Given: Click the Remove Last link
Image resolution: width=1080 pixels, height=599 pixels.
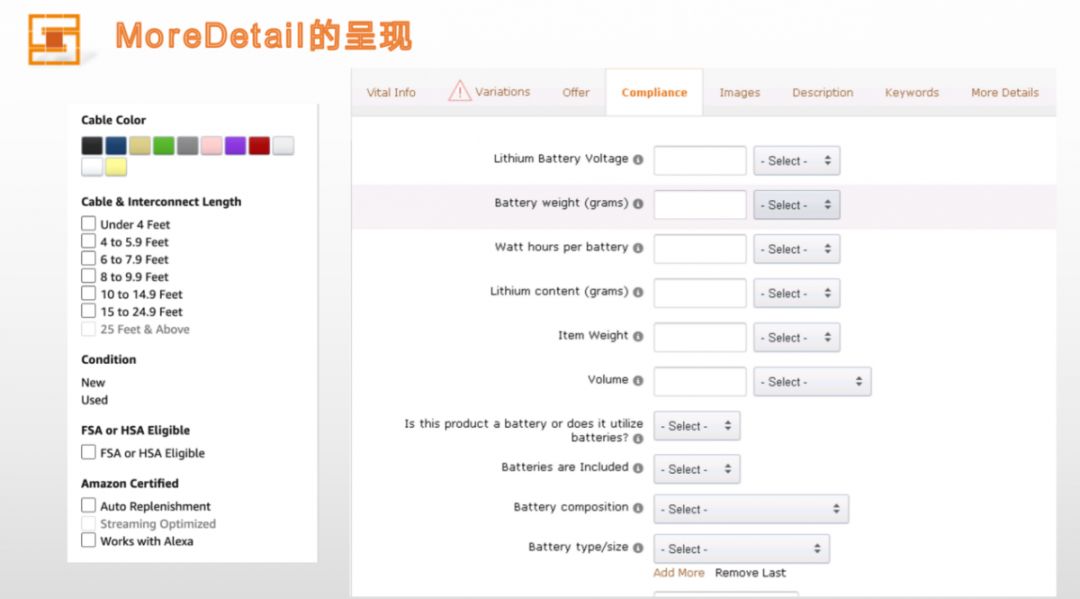Looking at the screenshot, I should click(x=750, y=573).
